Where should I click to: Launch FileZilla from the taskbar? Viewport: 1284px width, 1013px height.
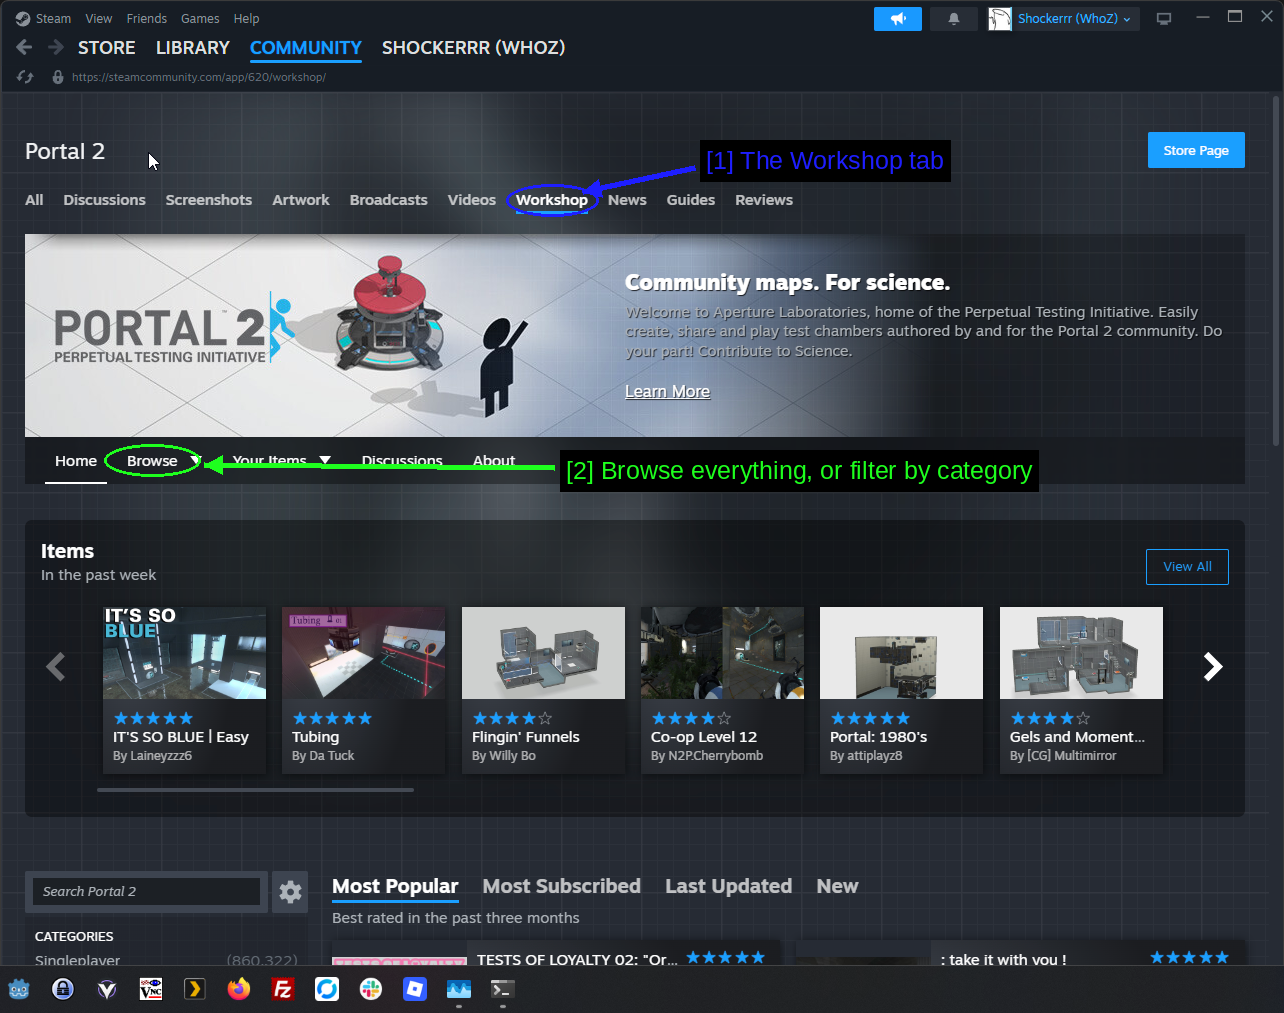283,989
